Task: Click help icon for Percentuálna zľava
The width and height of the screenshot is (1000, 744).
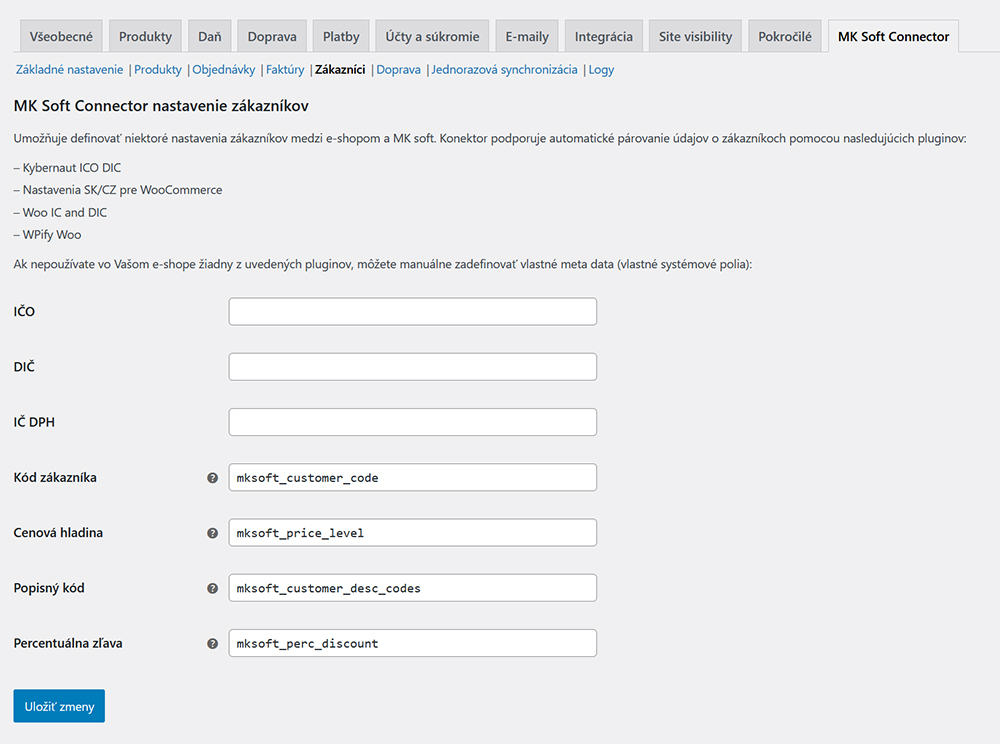Action: pyautogui.click(x=212, y=644)
